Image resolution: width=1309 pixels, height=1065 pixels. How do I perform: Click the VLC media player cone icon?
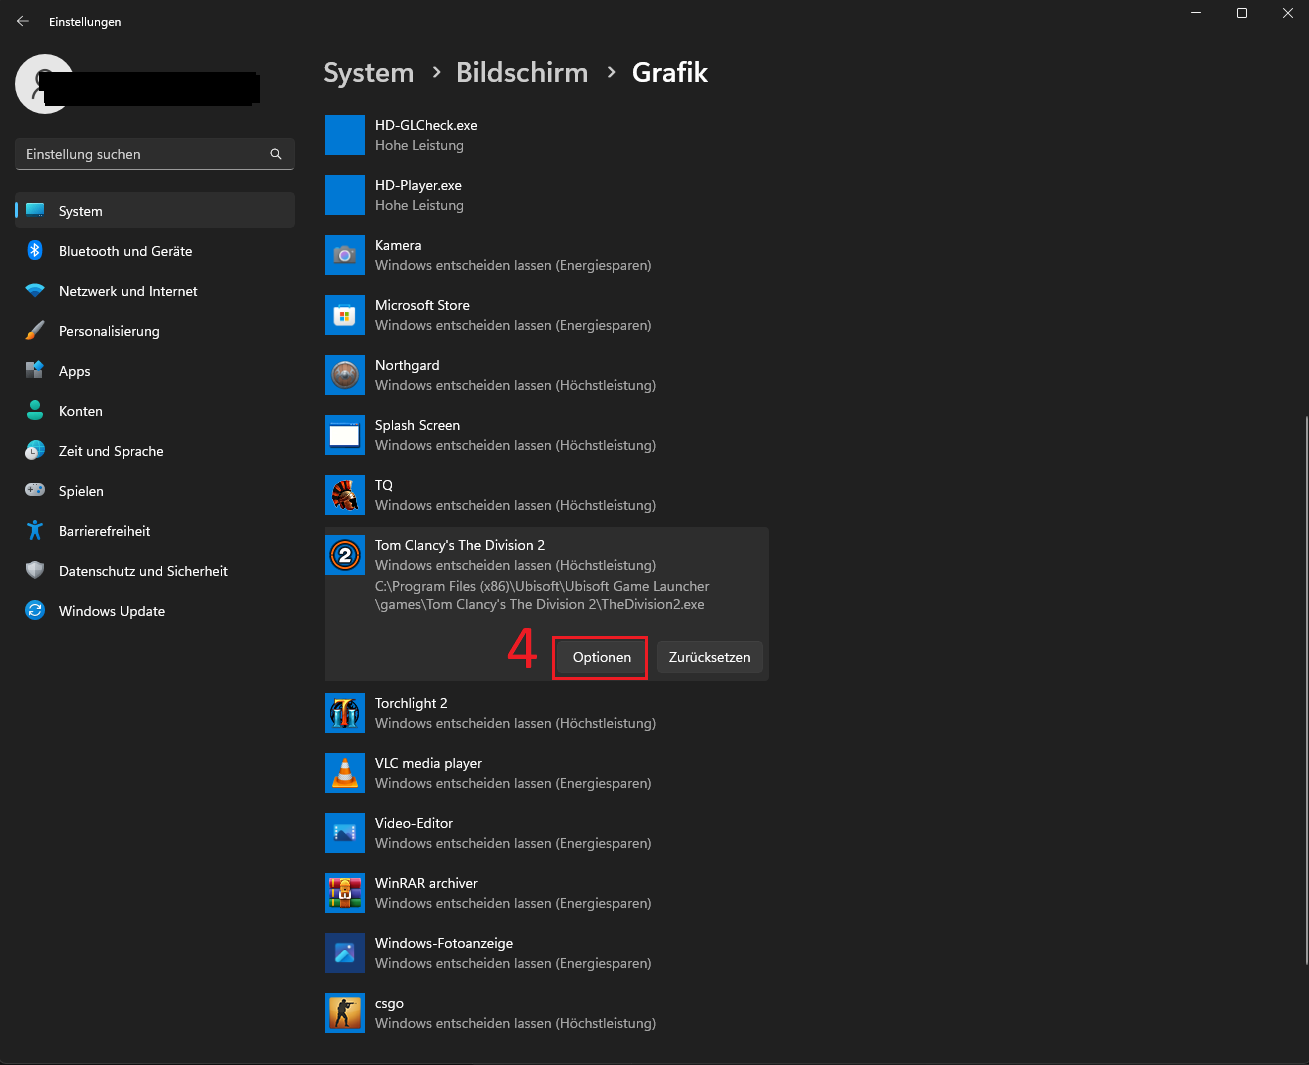(345, 773)
